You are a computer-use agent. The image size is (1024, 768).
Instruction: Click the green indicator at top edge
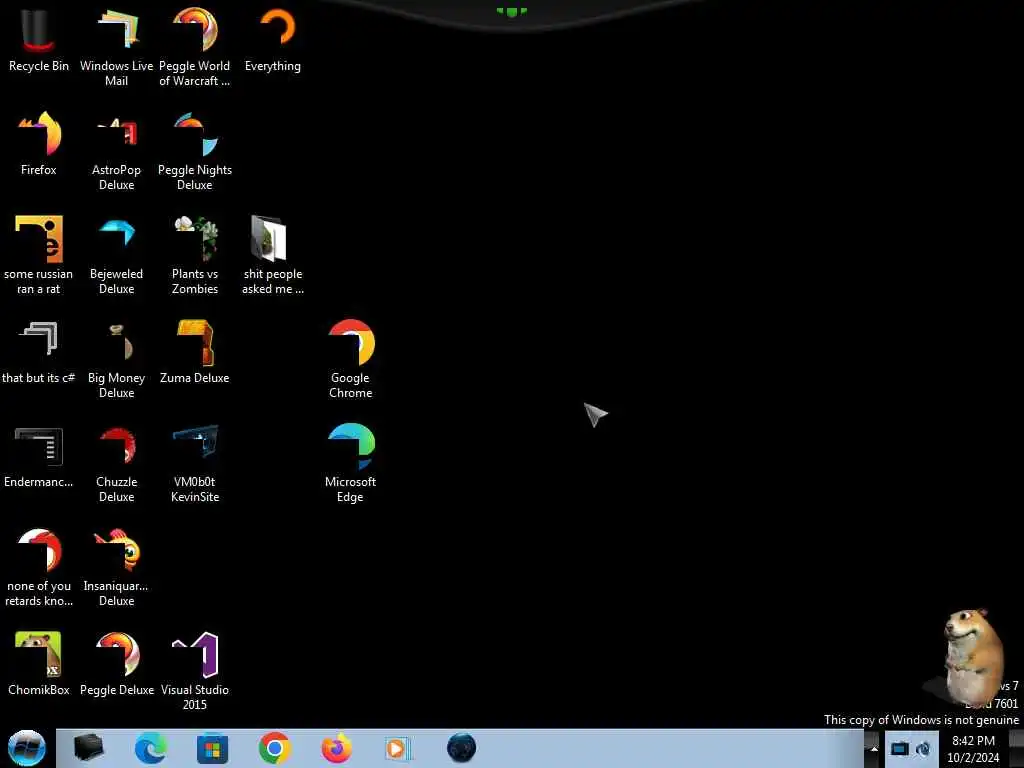511,11
